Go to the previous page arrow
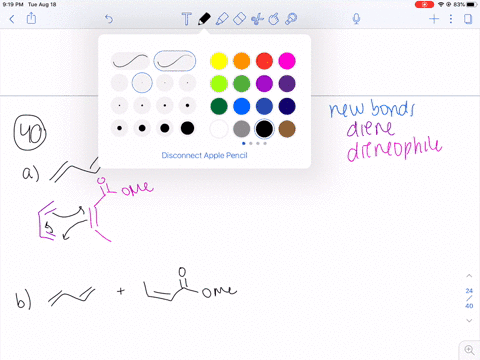 (469, 276)
